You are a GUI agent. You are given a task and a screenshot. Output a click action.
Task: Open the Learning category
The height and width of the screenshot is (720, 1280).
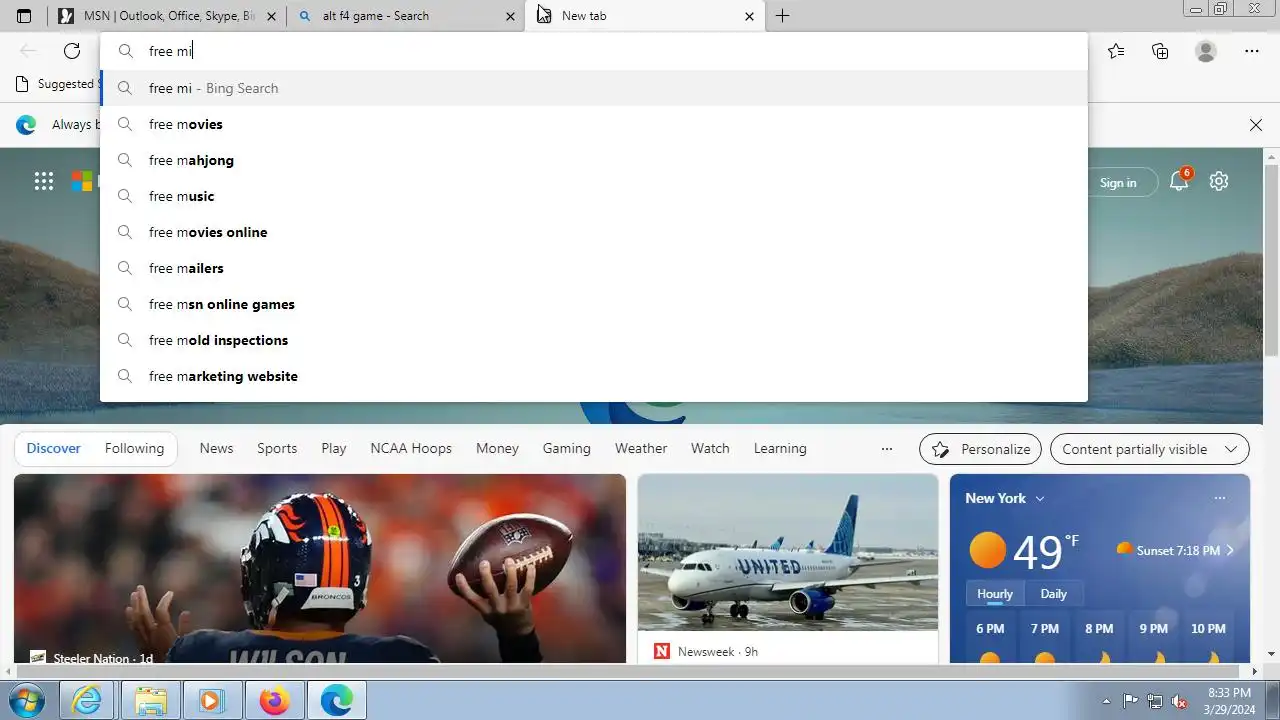[x=780, y=449]
